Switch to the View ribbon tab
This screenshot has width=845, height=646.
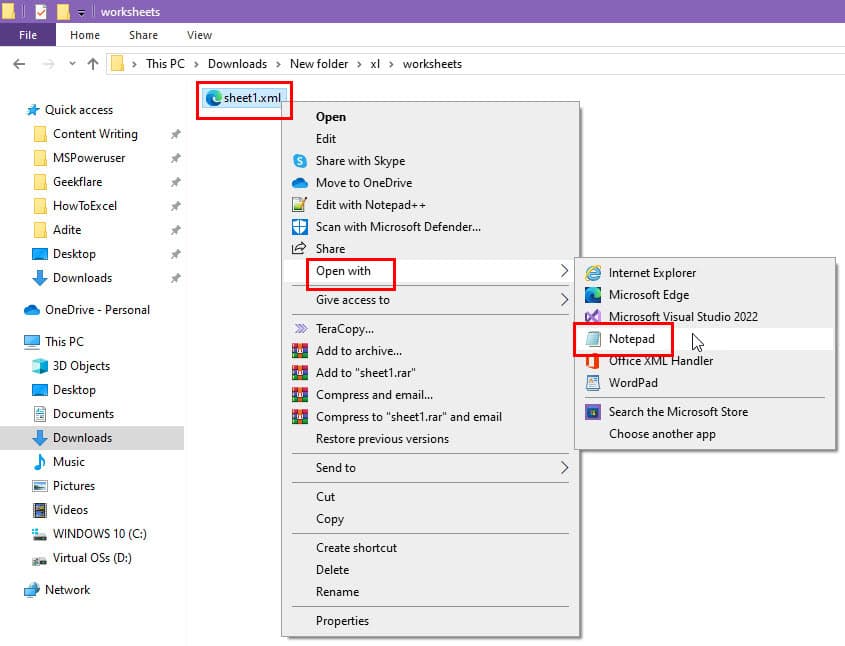click(x=199, y=35)
